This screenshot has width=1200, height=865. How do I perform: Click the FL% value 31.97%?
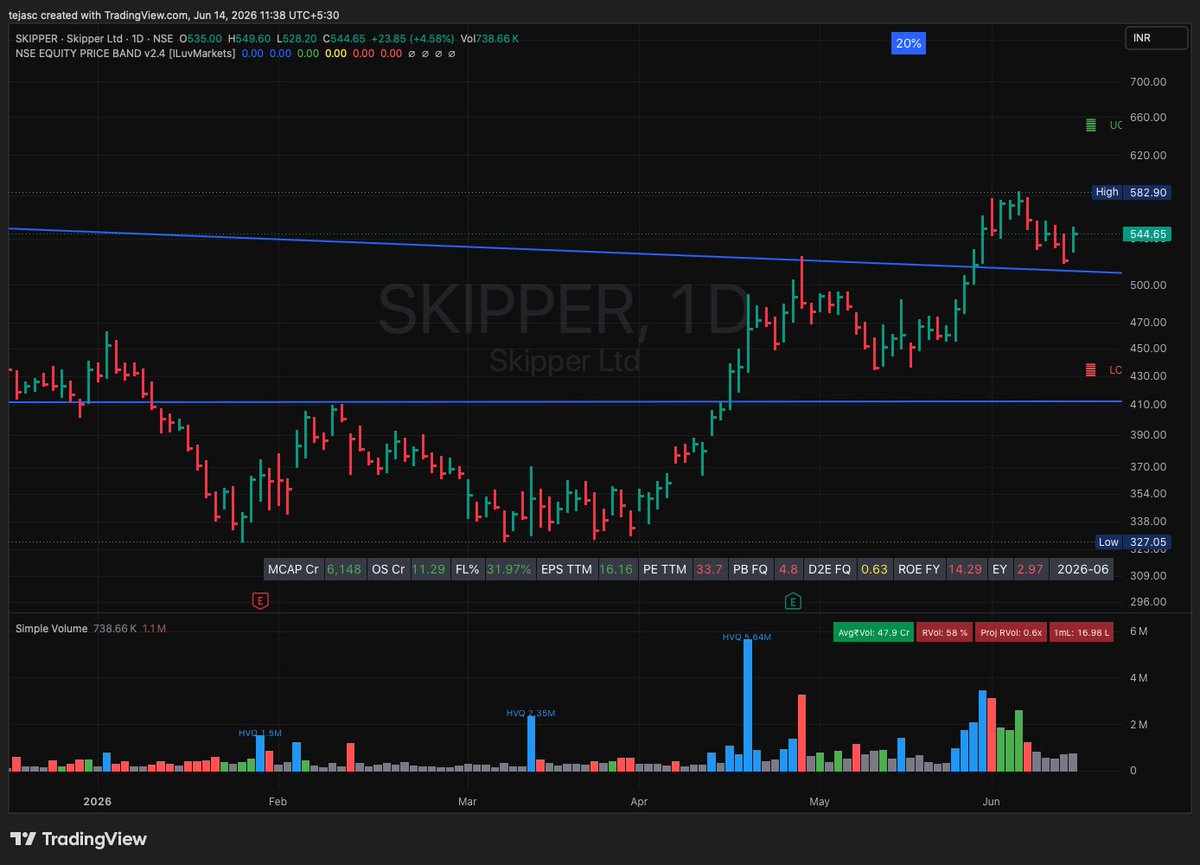coord(509,569)
